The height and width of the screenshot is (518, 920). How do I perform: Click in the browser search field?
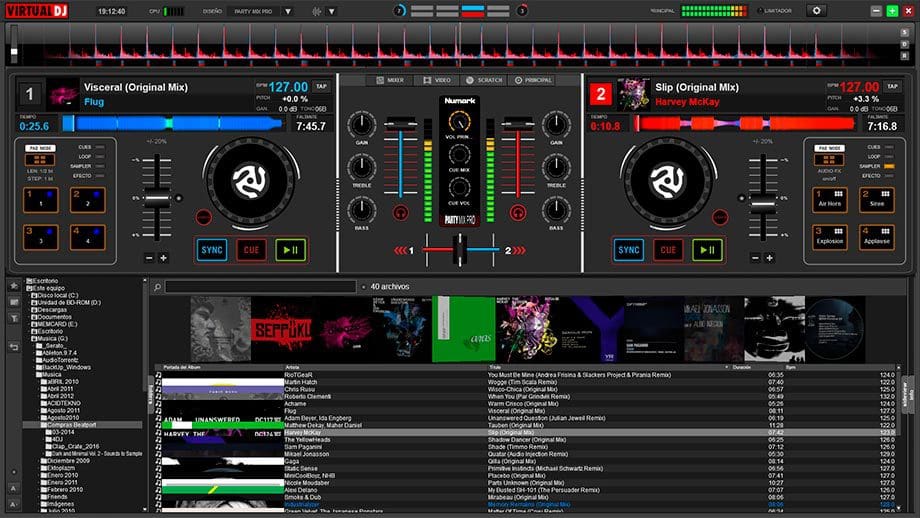click(x=261, y=287)
